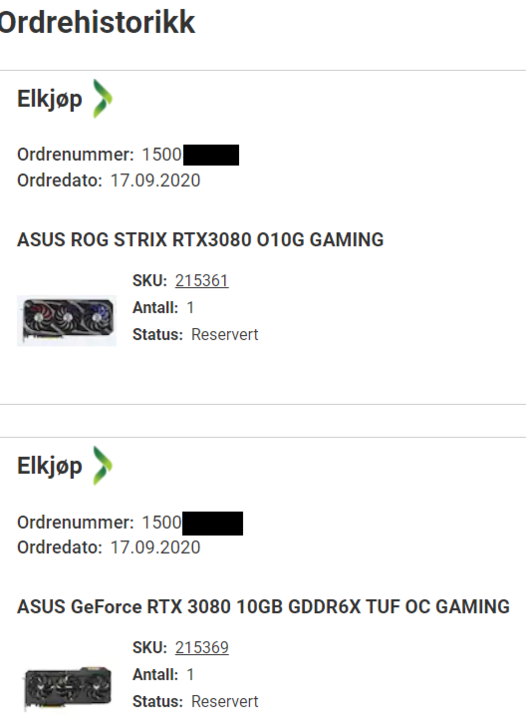Screen dimensions: 527x720
Task: Click the Reservert status of TUF OC order
Action: coord(224,701)
